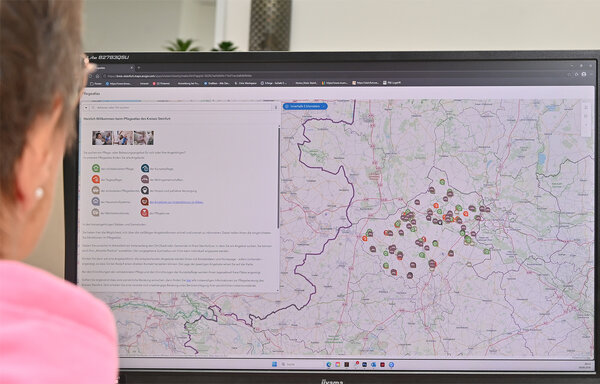Select the westernmost orange map marker
Viewport: 600px width, 384px height.
[x=364, y=238]
